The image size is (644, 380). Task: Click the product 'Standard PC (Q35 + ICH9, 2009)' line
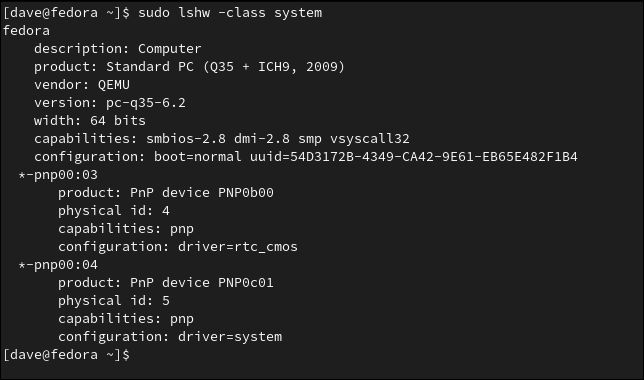pyautogui.click(x=189, y=67)
